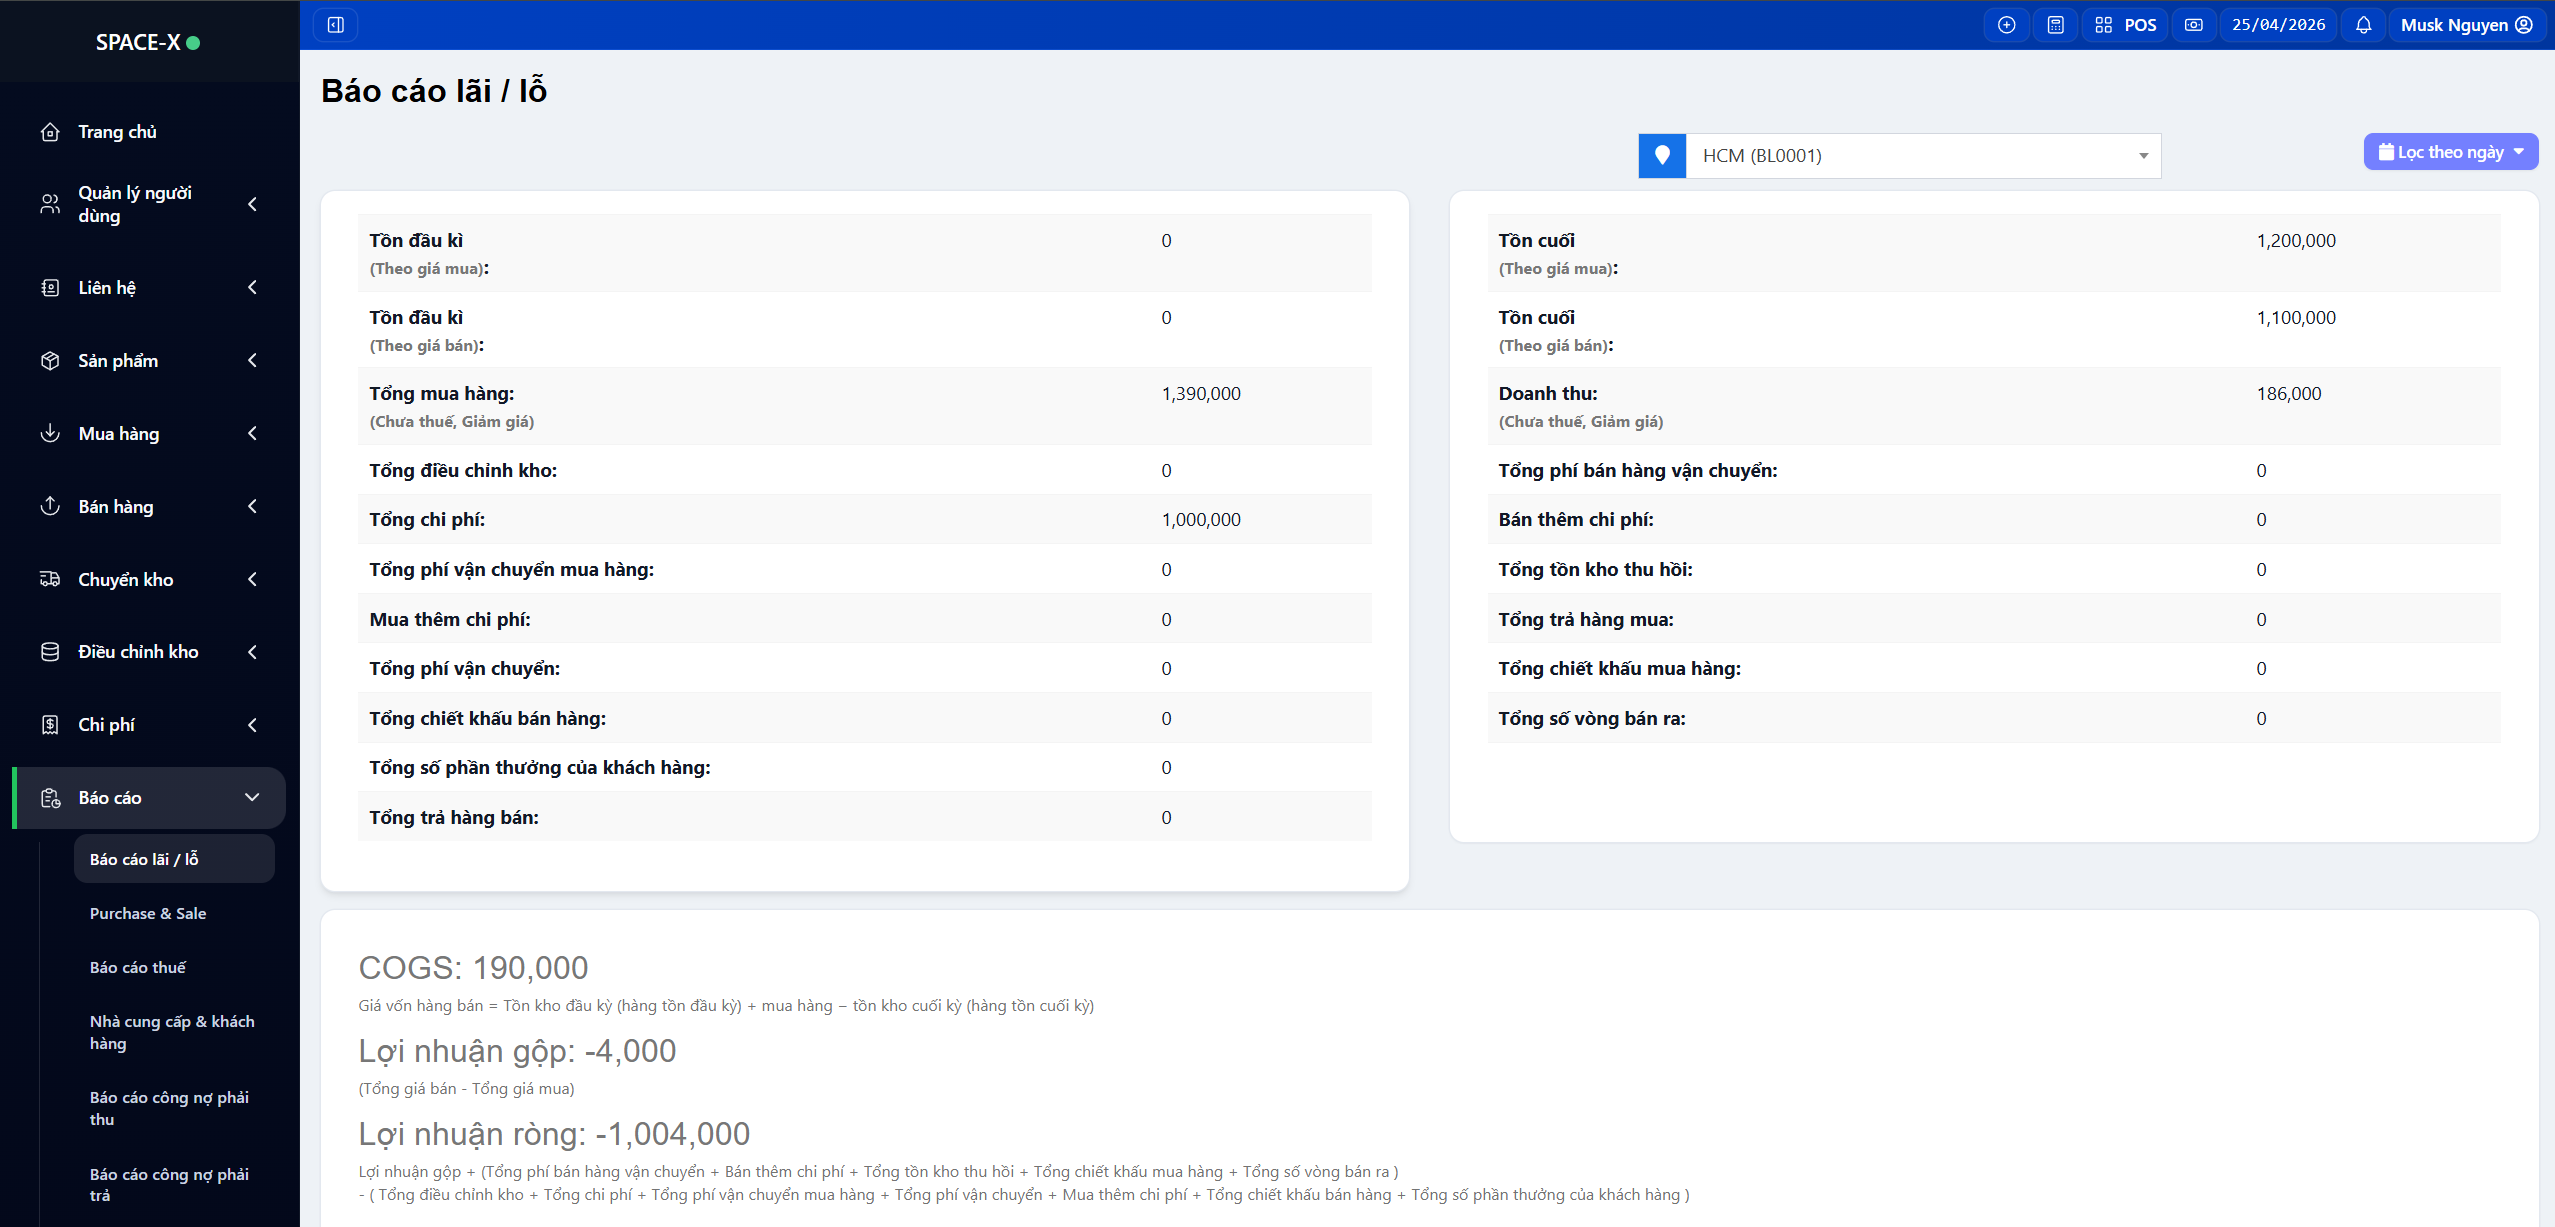The width and height of the screenshot is (2555, 1227).
Task: Open the calculator icon in header
Action: (x=2055, y=25)
